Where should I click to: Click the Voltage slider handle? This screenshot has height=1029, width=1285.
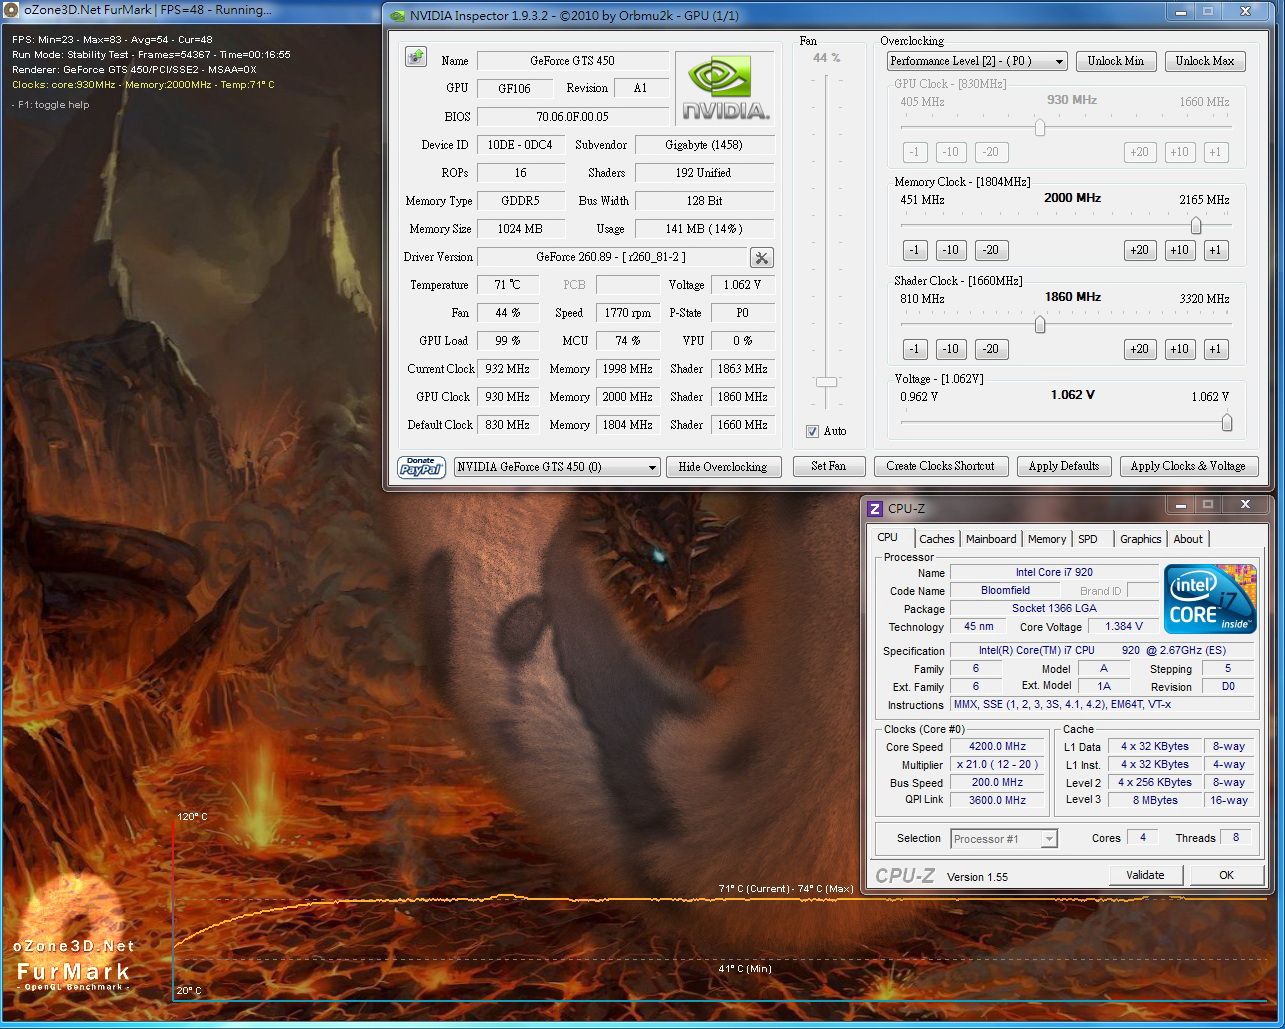pyautogui.click(x=1227, y=423)
